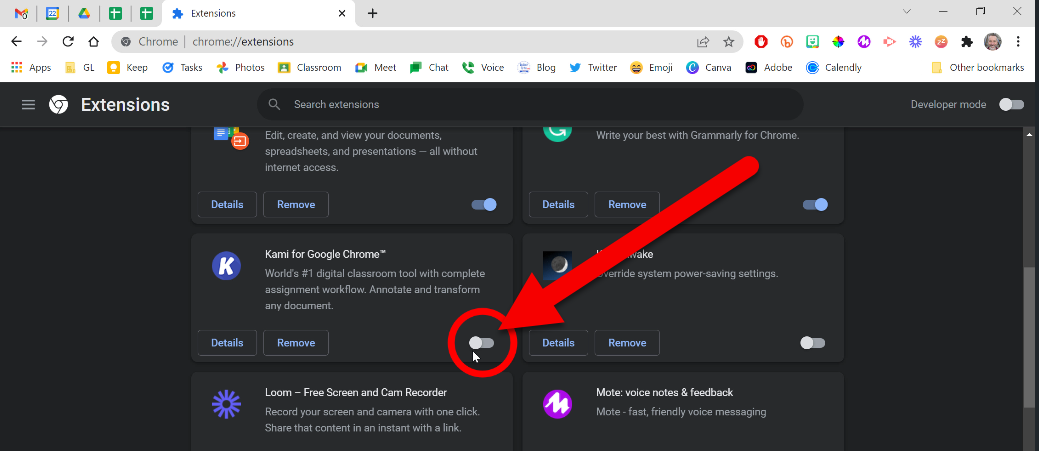The width and height of the screenshot is (1039, 451).
Task: Go to the Home page
Action: [x=93, y=42]
